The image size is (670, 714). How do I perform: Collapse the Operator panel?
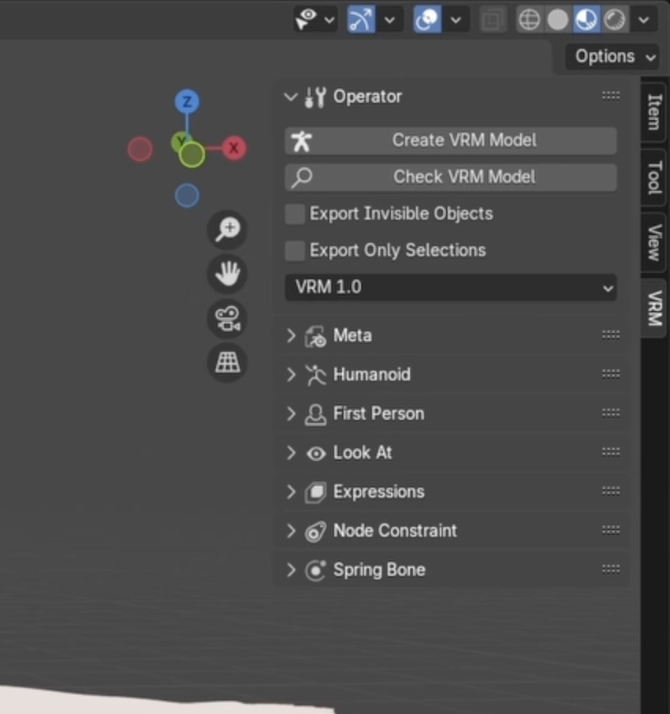[291, 97]
